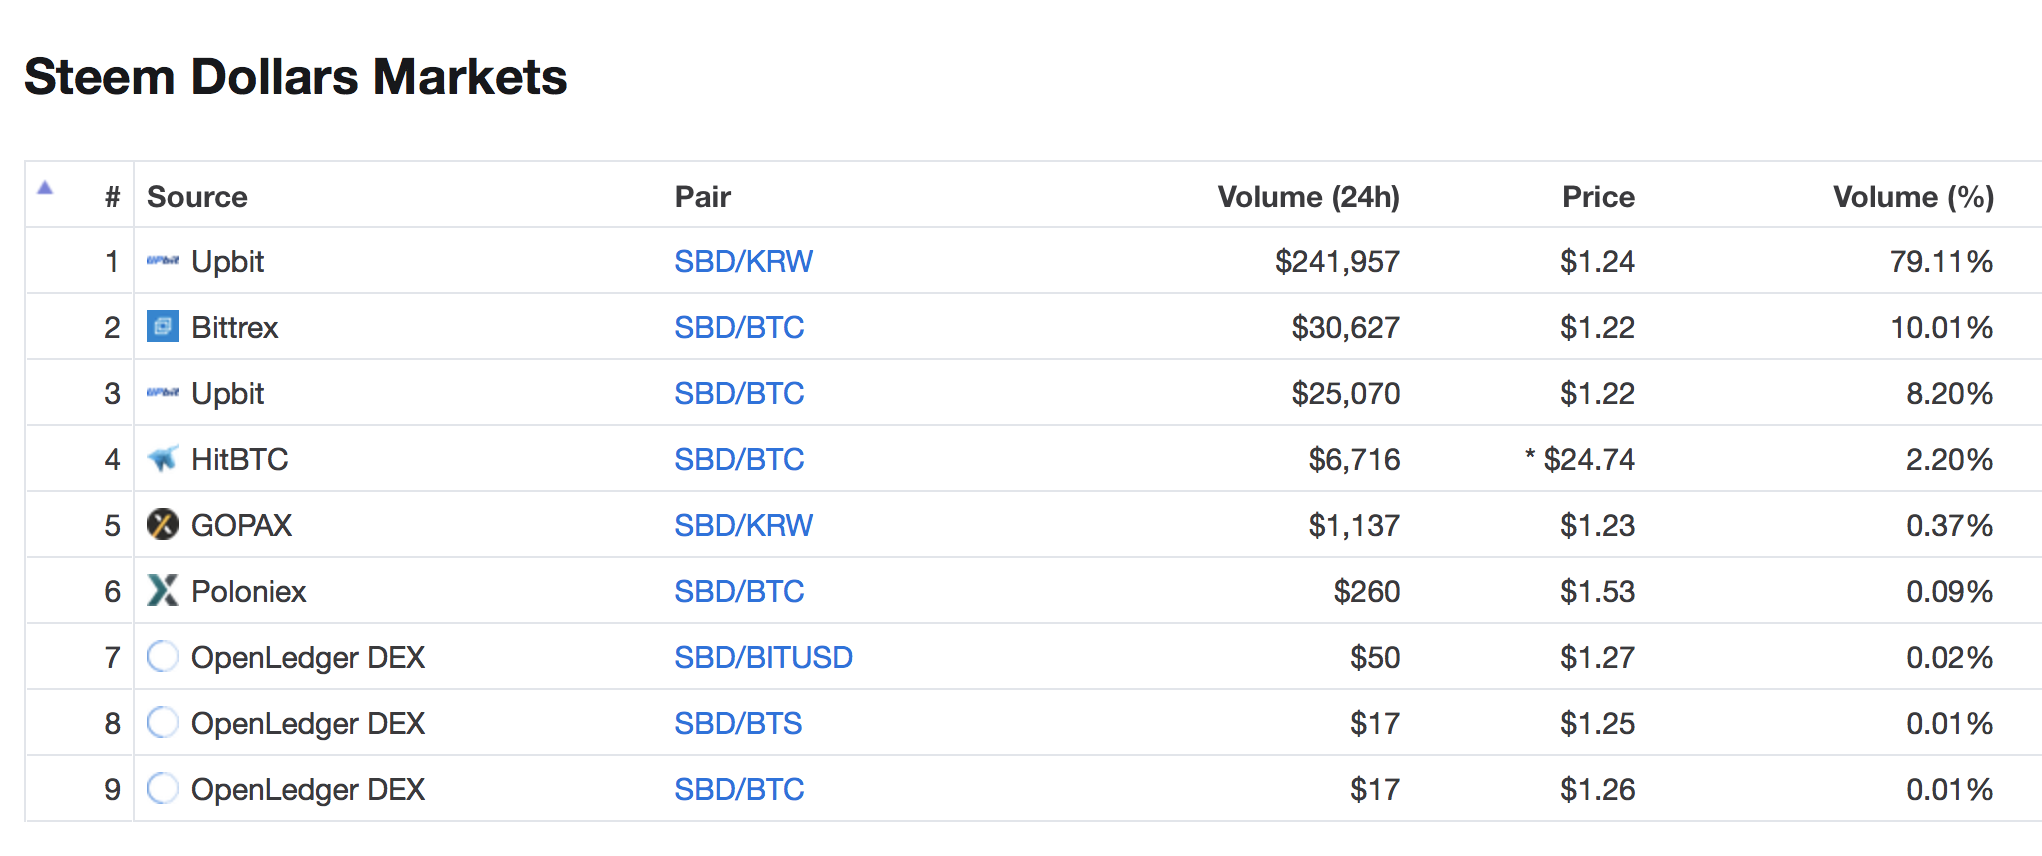Open SBD/BTC pair link for Poloniex
This screenshot has height=856, width=2042.
(739, 591)
